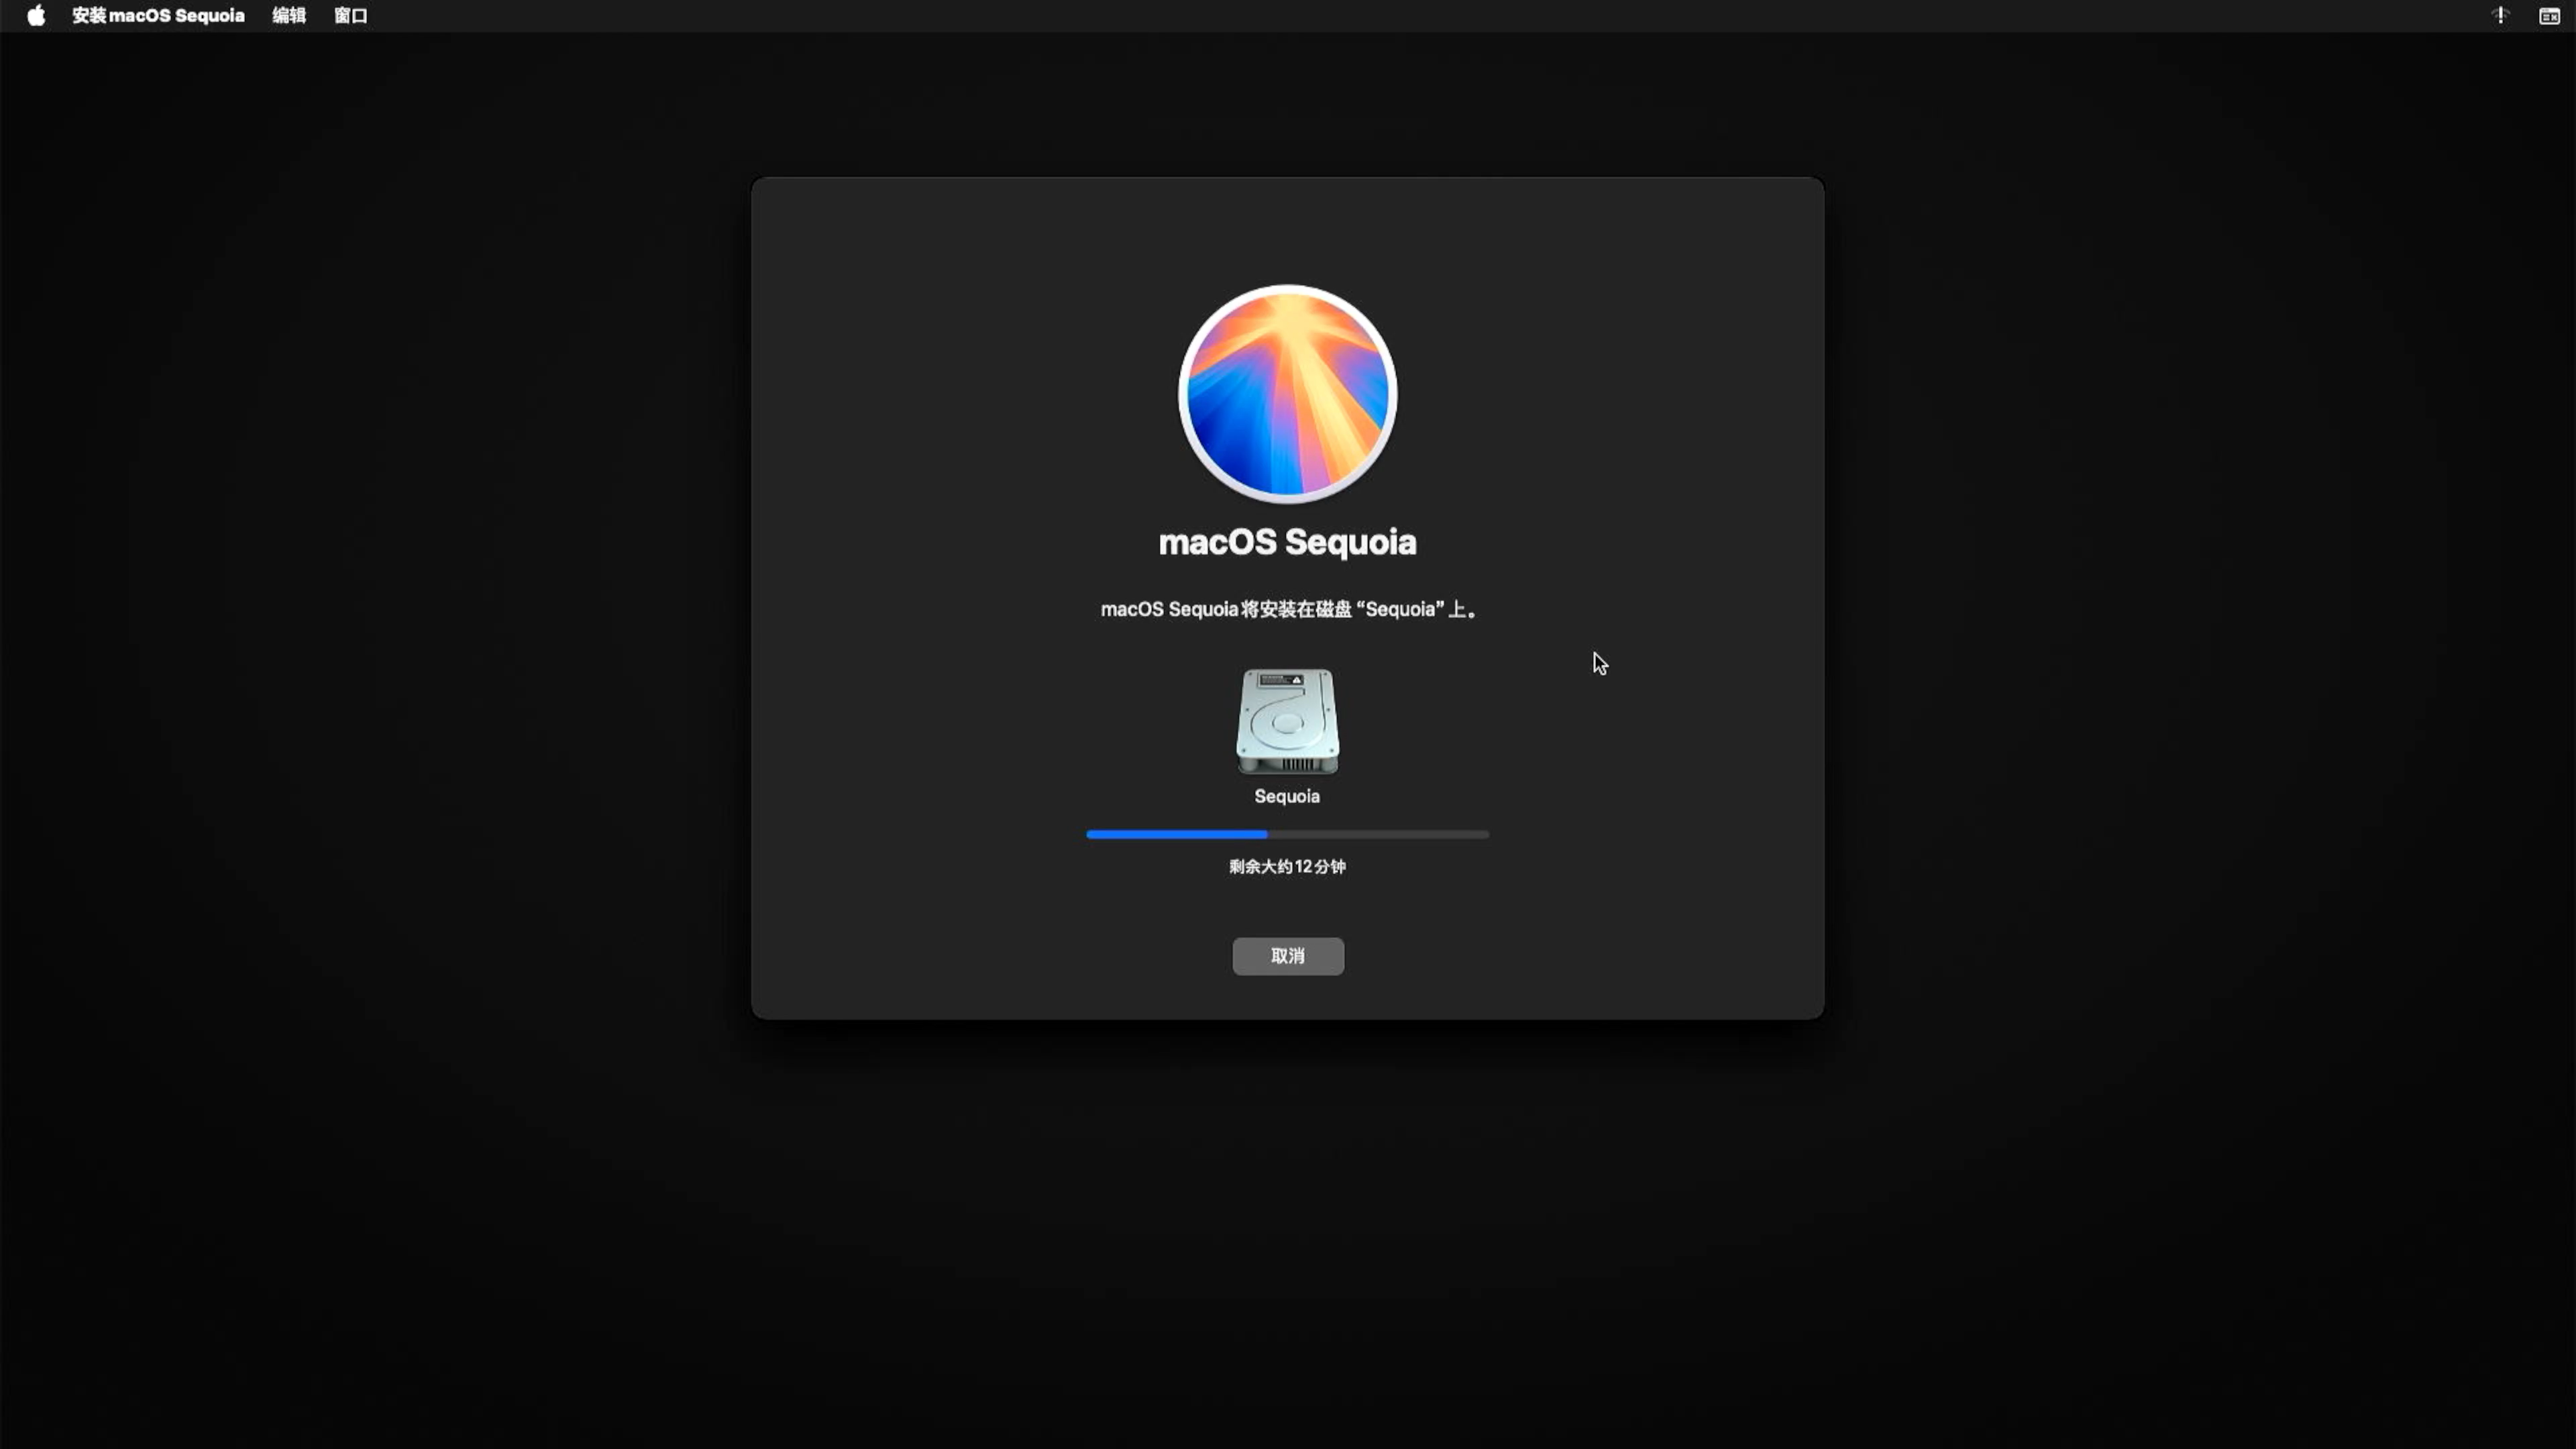Screen dimensions: 2576x1449
Task: Select the Sequoia disk drive icon
Action: (1288, 721)
